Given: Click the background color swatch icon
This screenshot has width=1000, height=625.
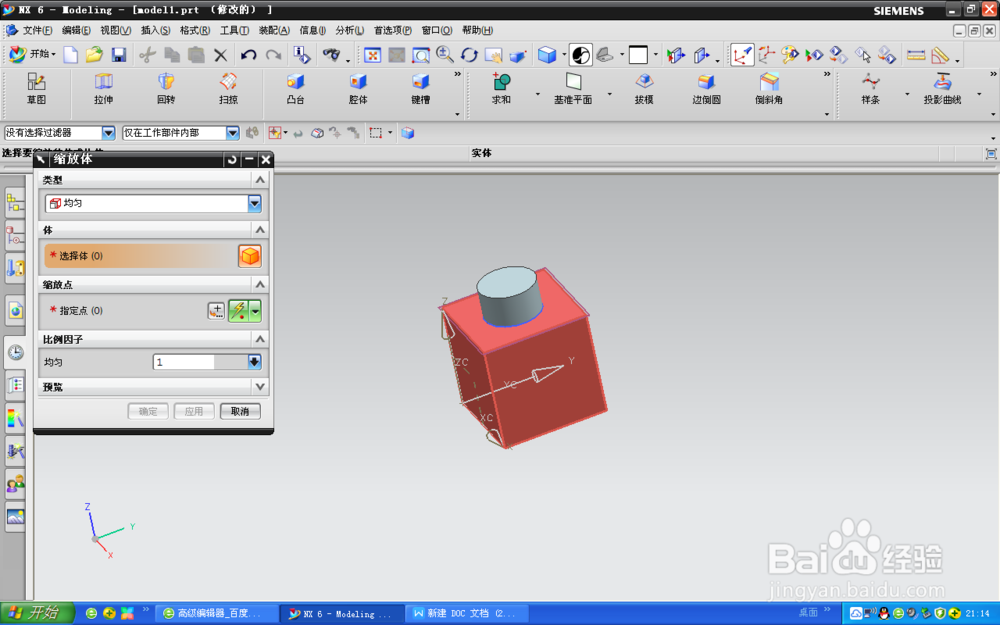Looking at the screenshot, I should coord(638,55).
